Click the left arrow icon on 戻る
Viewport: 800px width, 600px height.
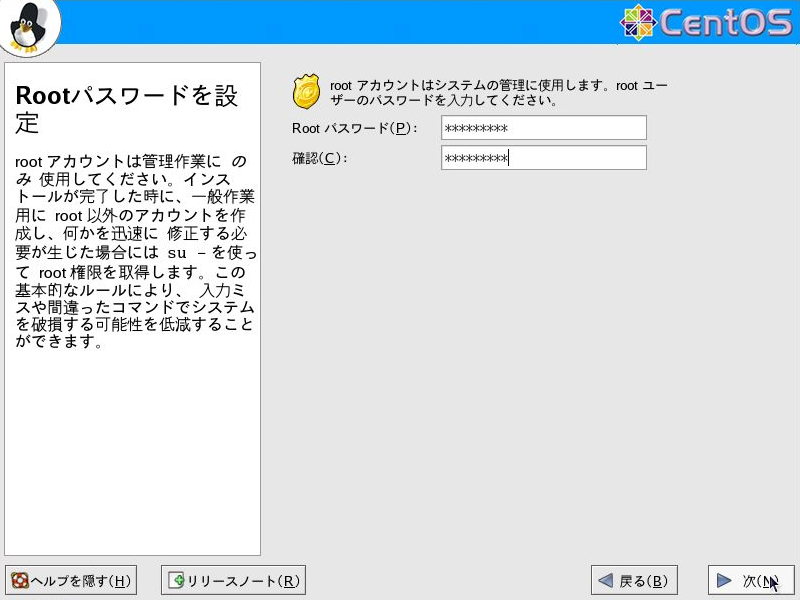click(x=605, y=580)
